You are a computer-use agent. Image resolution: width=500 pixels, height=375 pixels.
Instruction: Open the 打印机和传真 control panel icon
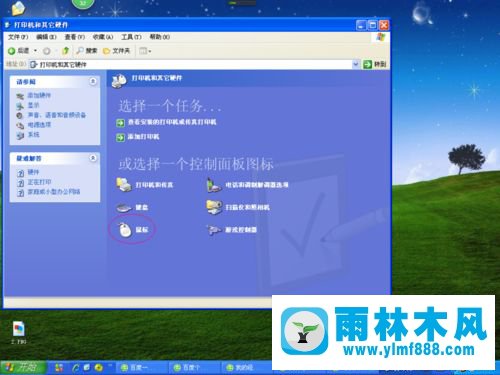point(145,184)
